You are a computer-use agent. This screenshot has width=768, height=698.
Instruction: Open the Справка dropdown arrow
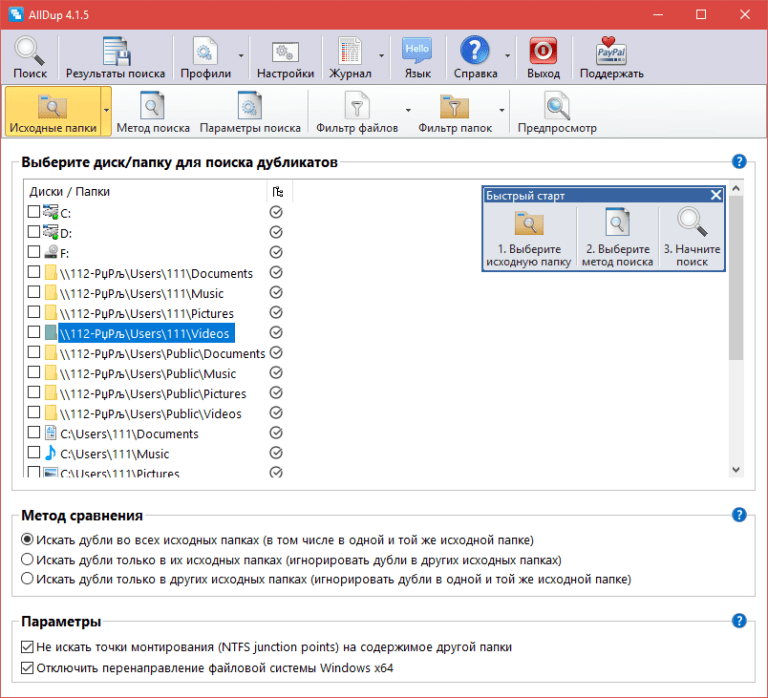point(508,57)
